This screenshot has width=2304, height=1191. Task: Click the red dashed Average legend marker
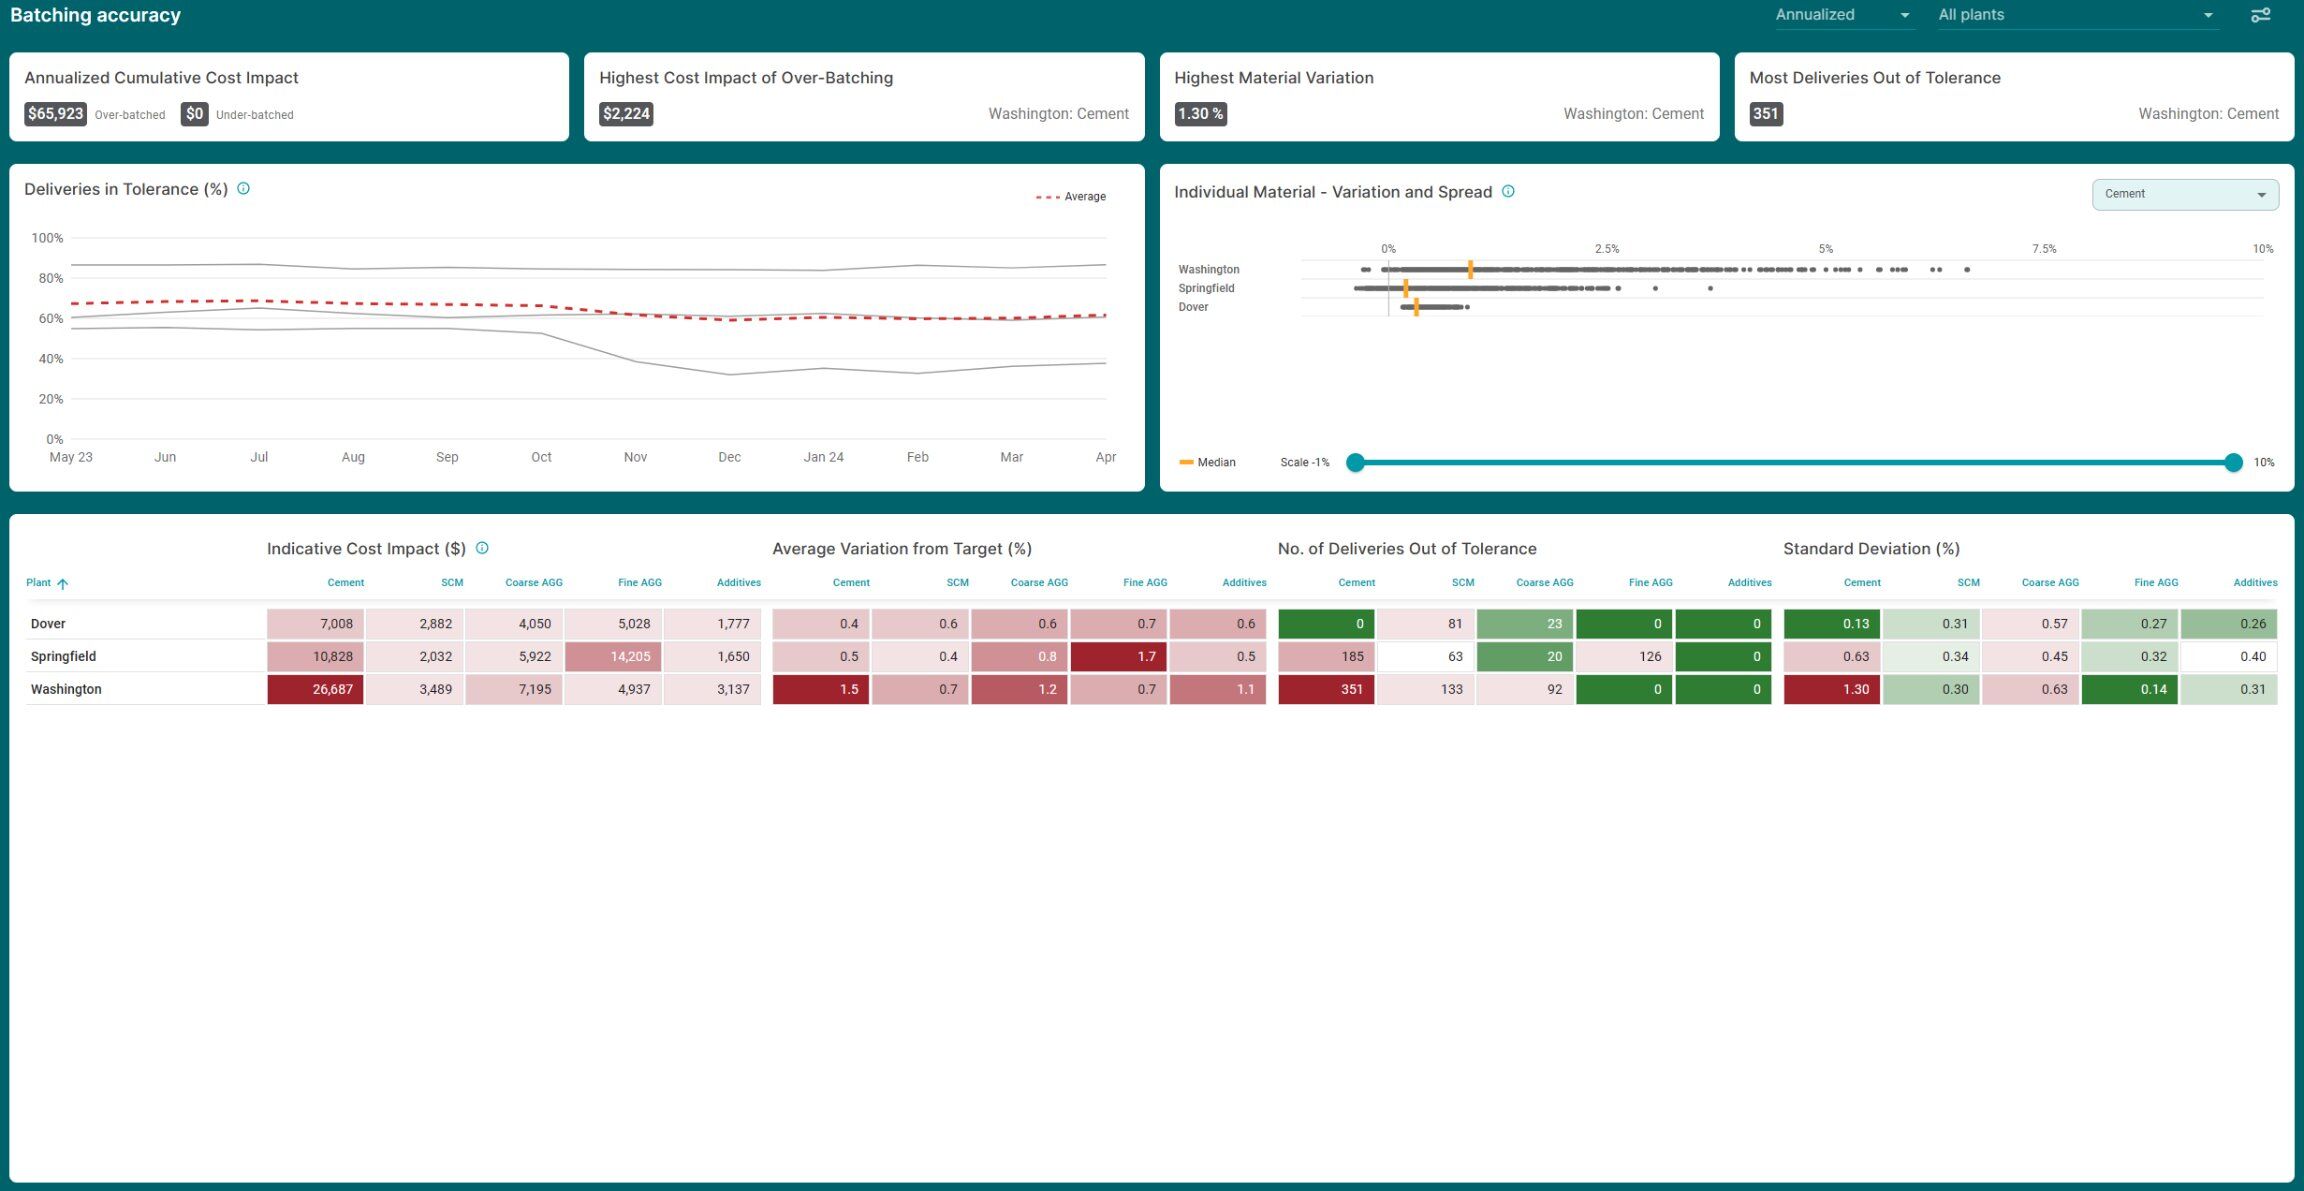coord(1047,197)
